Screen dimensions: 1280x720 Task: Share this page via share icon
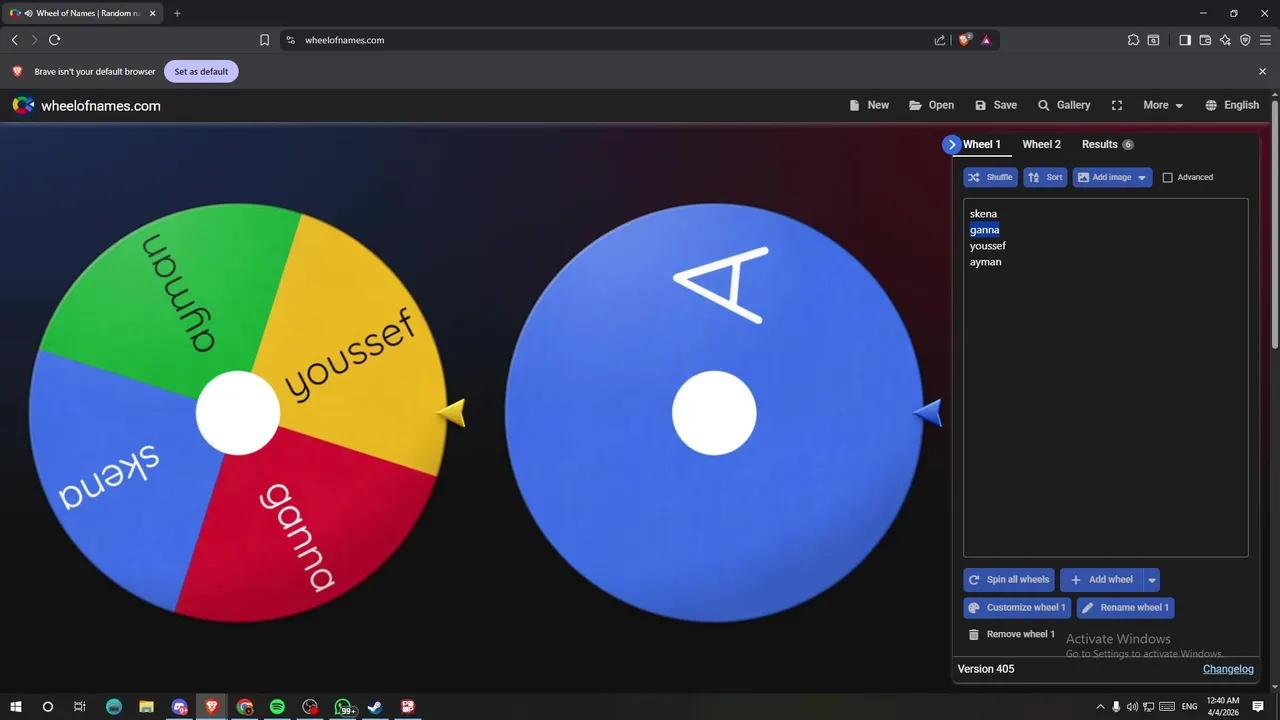(940, 40)
